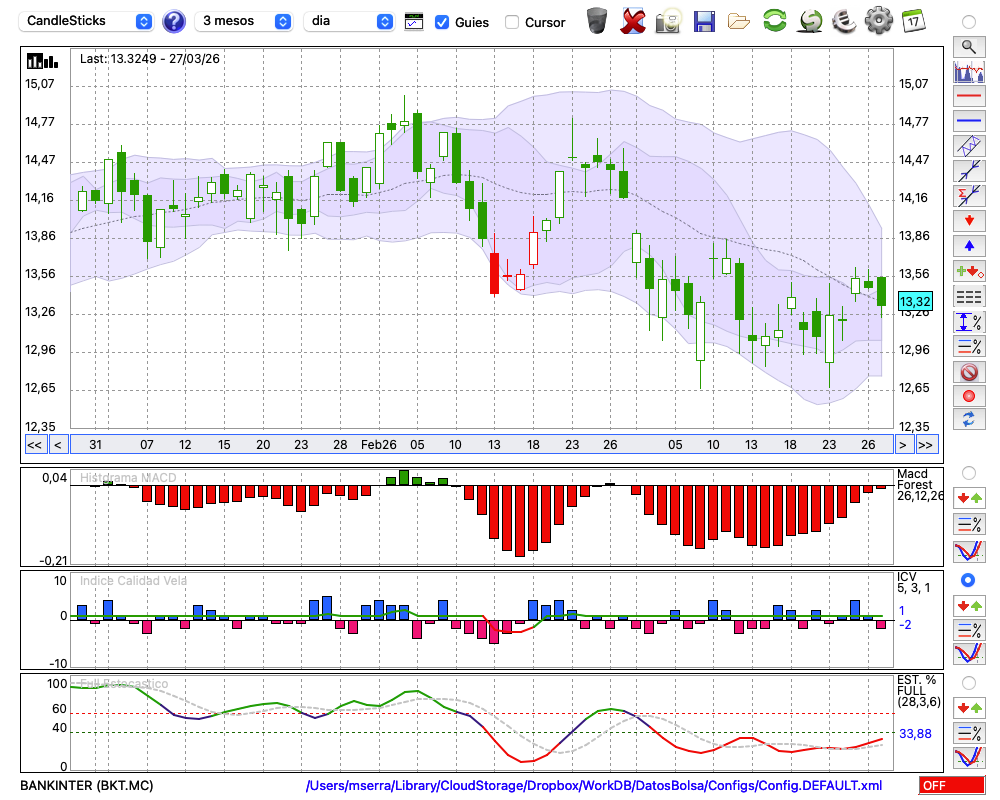Image resolution: width=1000 pixels, height=800 pixels.
Task: Select the MACD panel radio button
Action: coord(969,473)
